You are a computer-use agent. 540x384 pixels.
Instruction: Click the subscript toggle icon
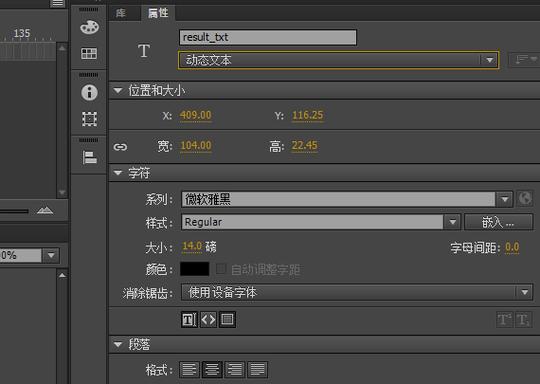523,320
